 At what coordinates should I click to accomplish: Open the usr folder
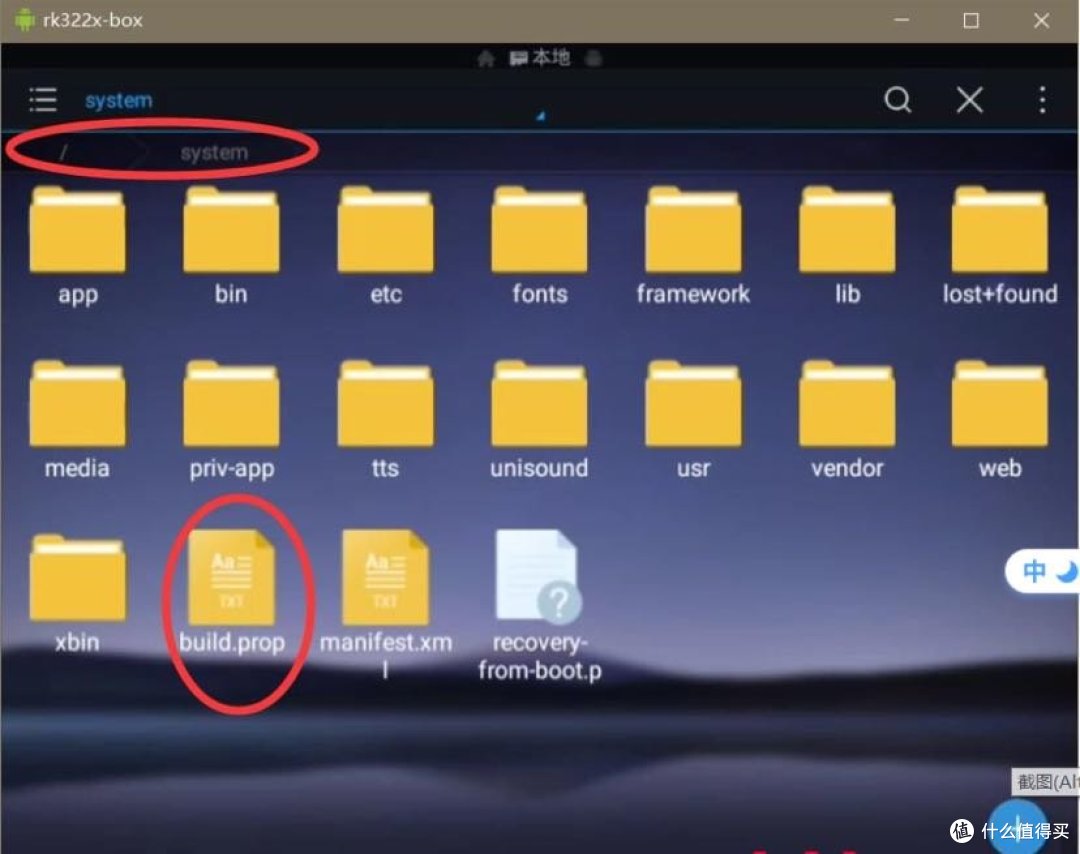(693, 420)
